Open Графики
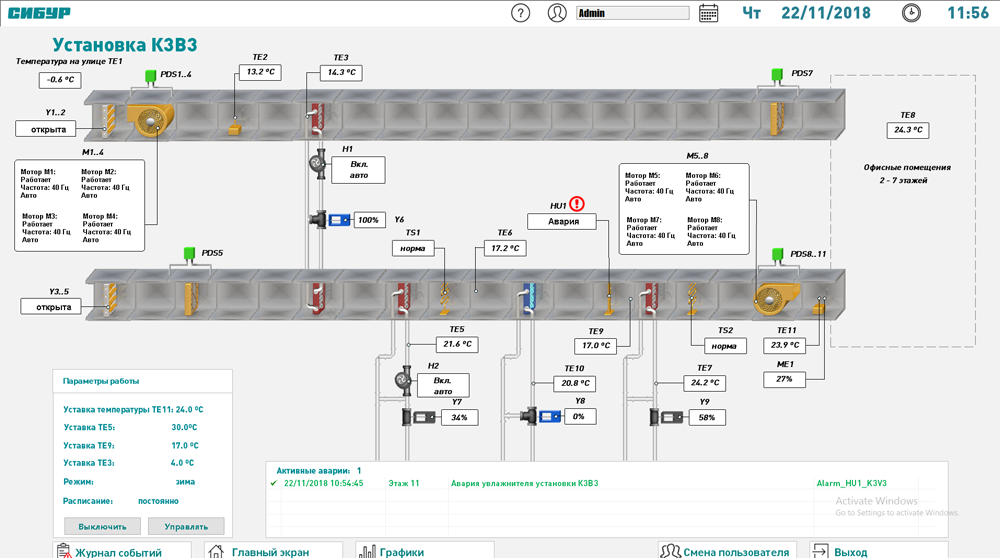Image resolution: width=1000 pixels, height=558 pixels. click(425, 550)
